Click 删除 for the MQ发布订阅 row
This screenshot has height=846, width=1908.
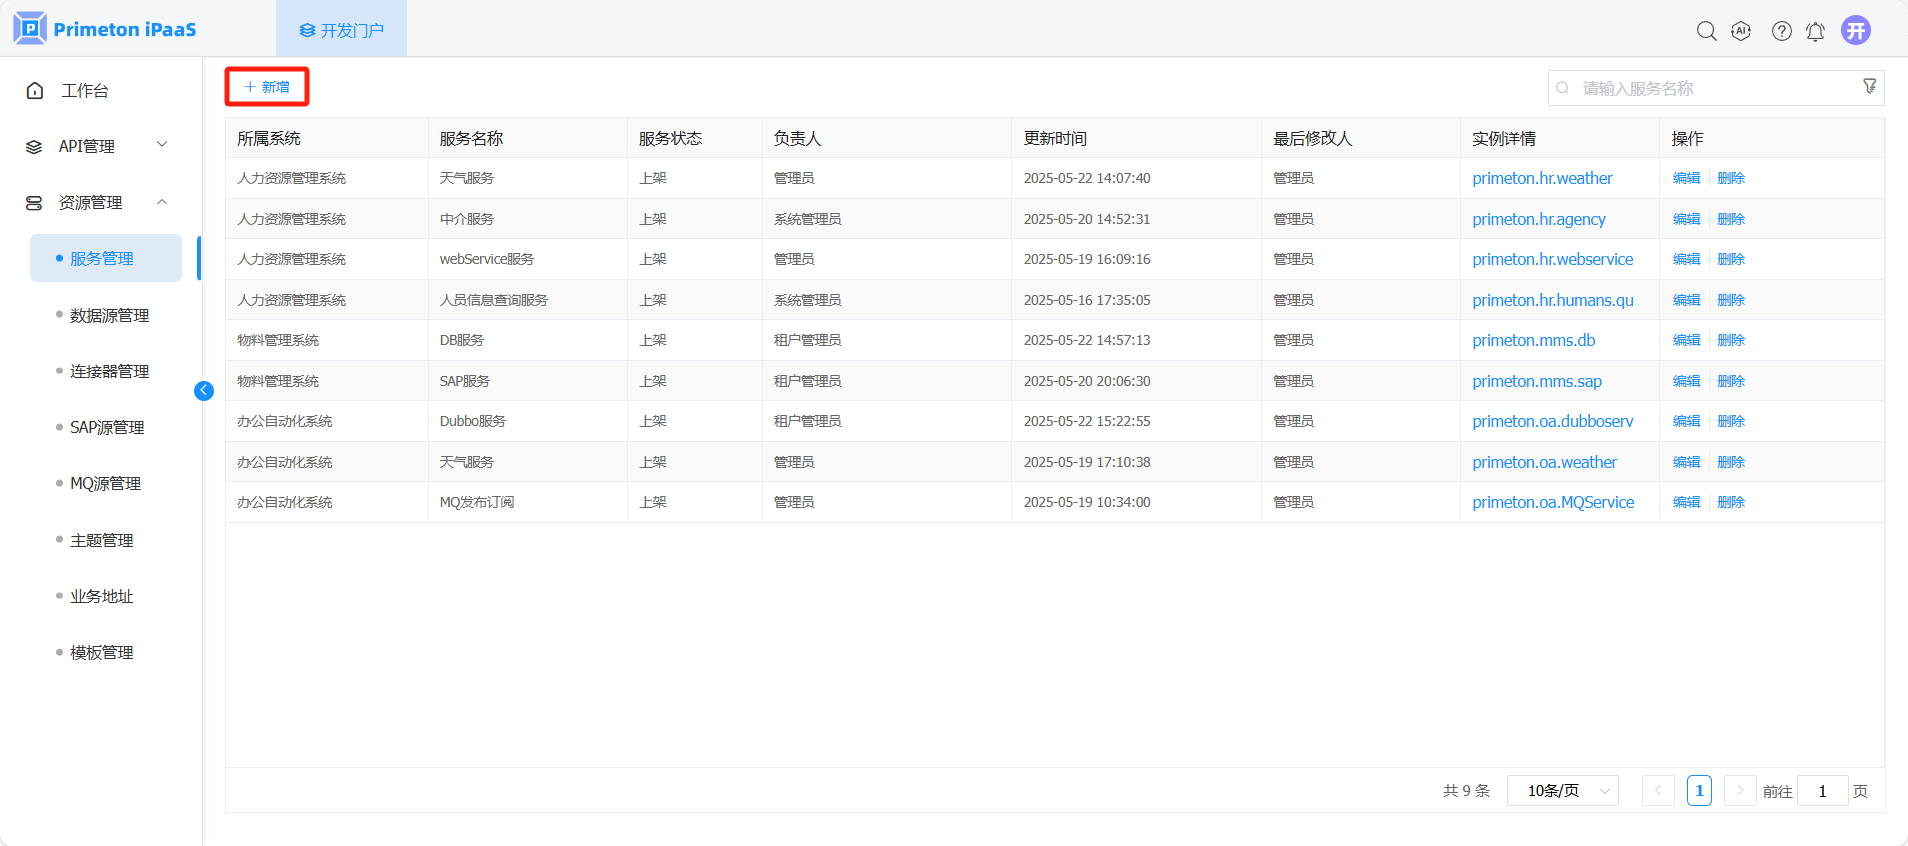point(1731,502)
